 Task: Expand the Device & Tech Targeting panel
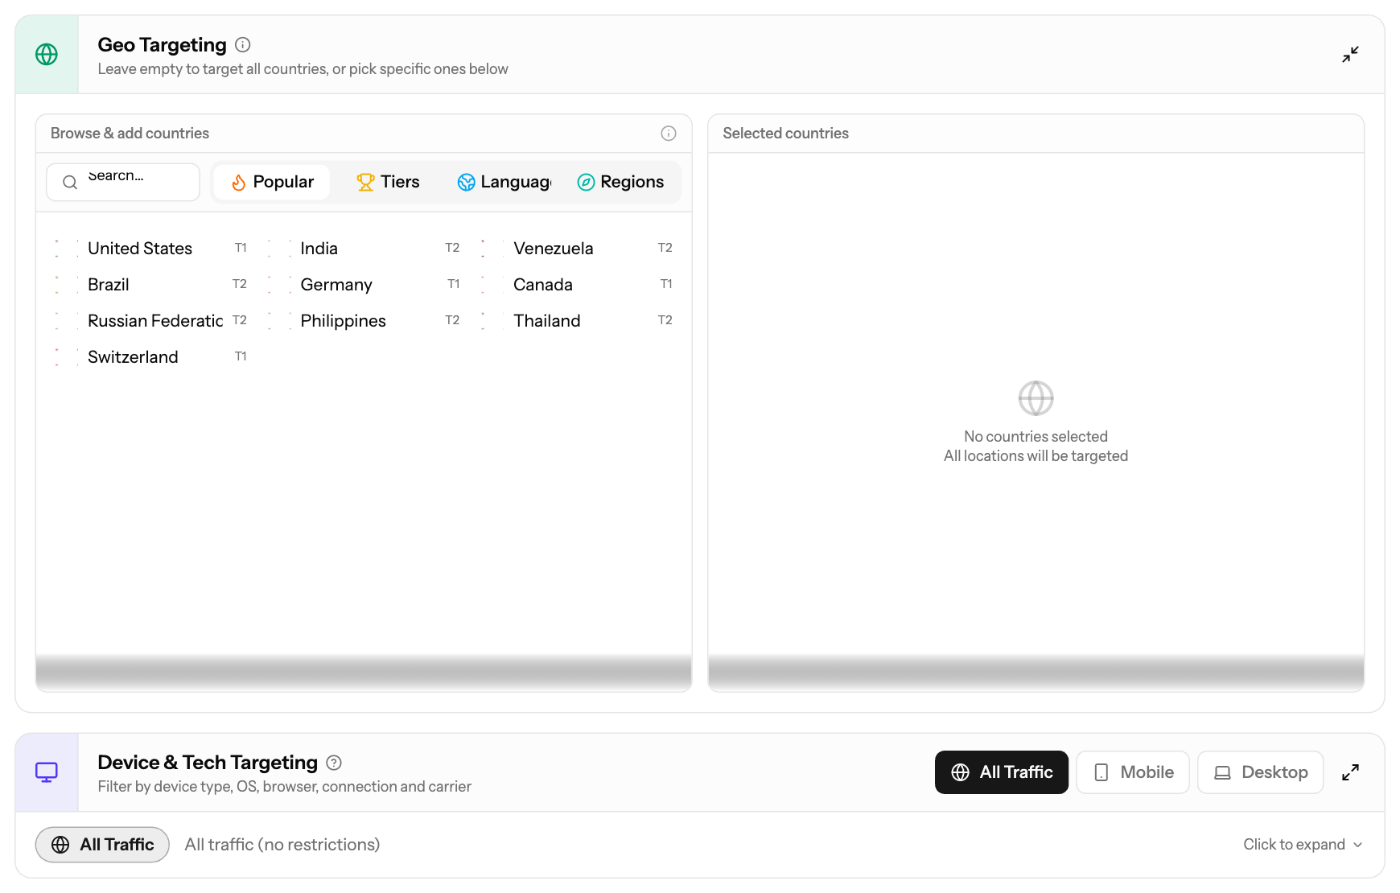tap(1350, 772)
